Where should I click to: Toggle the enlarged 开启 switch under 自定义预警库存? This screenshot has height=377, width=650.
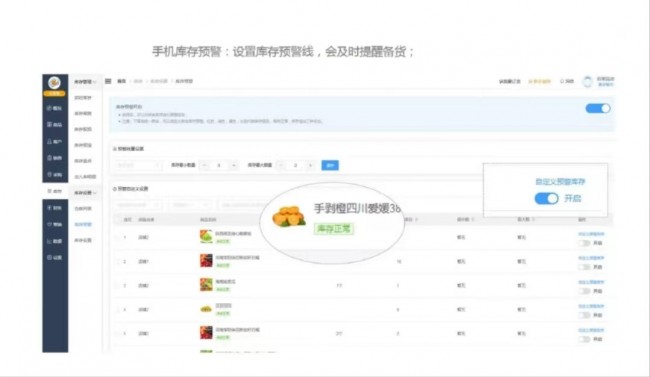[546, 199]
